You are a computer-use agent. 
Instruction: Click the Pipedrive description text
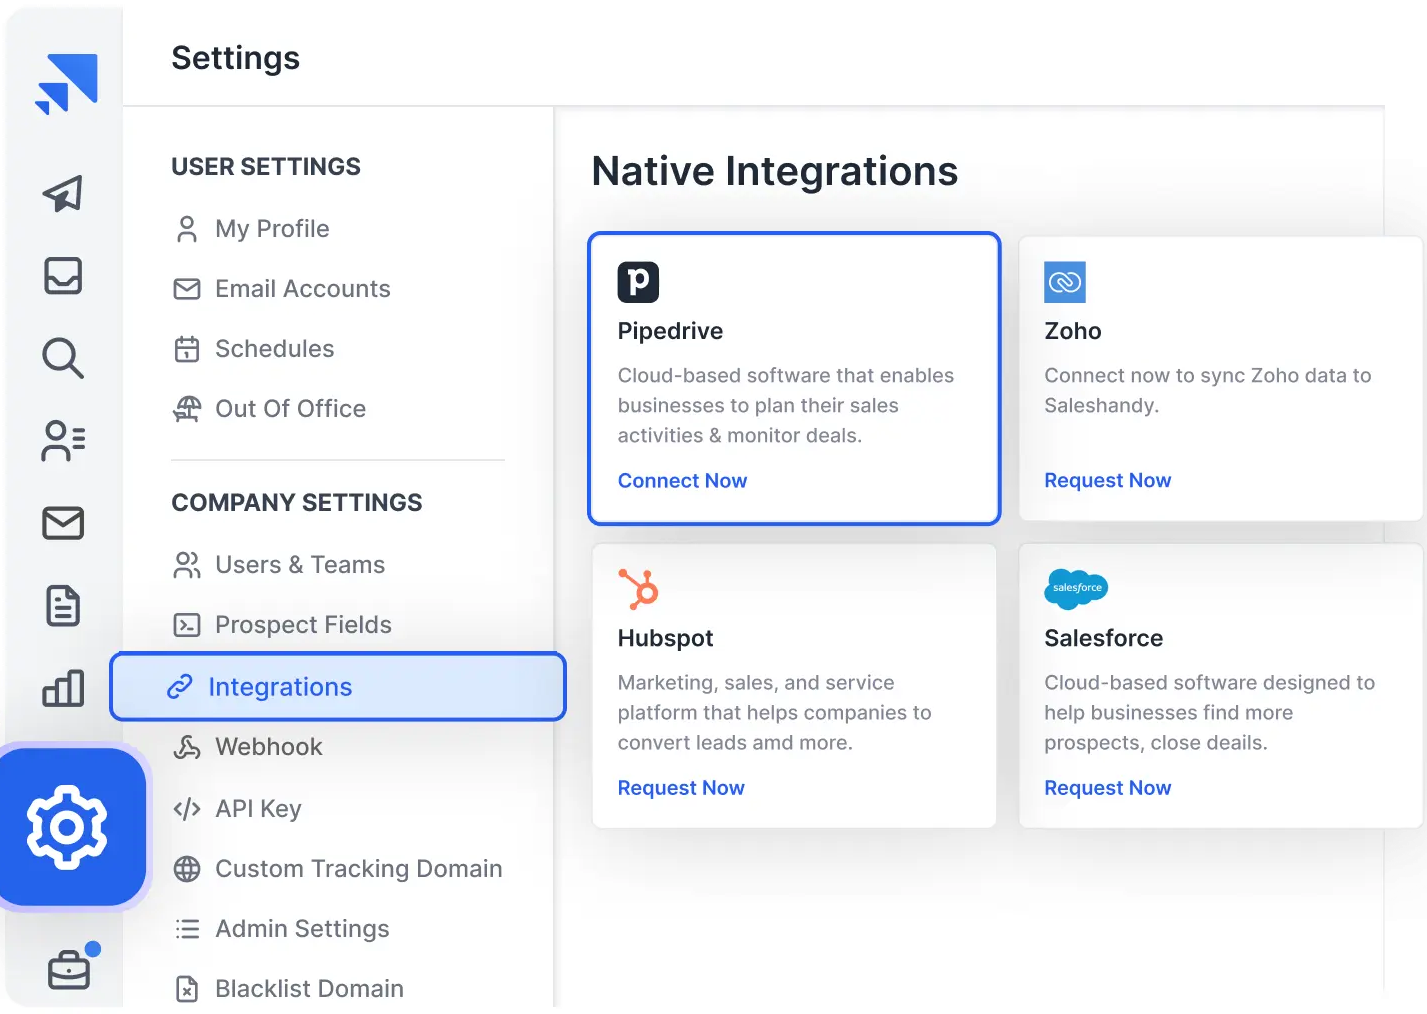[x=786, y=406]
